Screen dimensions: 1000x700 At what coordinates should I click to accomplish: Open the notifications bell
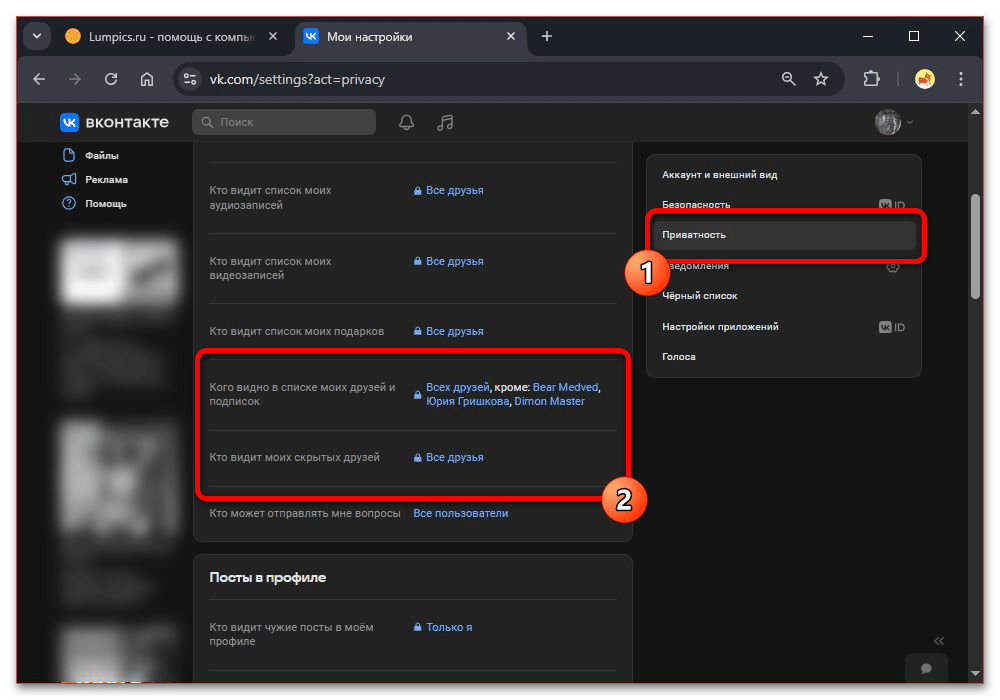(x=406, y=122)
